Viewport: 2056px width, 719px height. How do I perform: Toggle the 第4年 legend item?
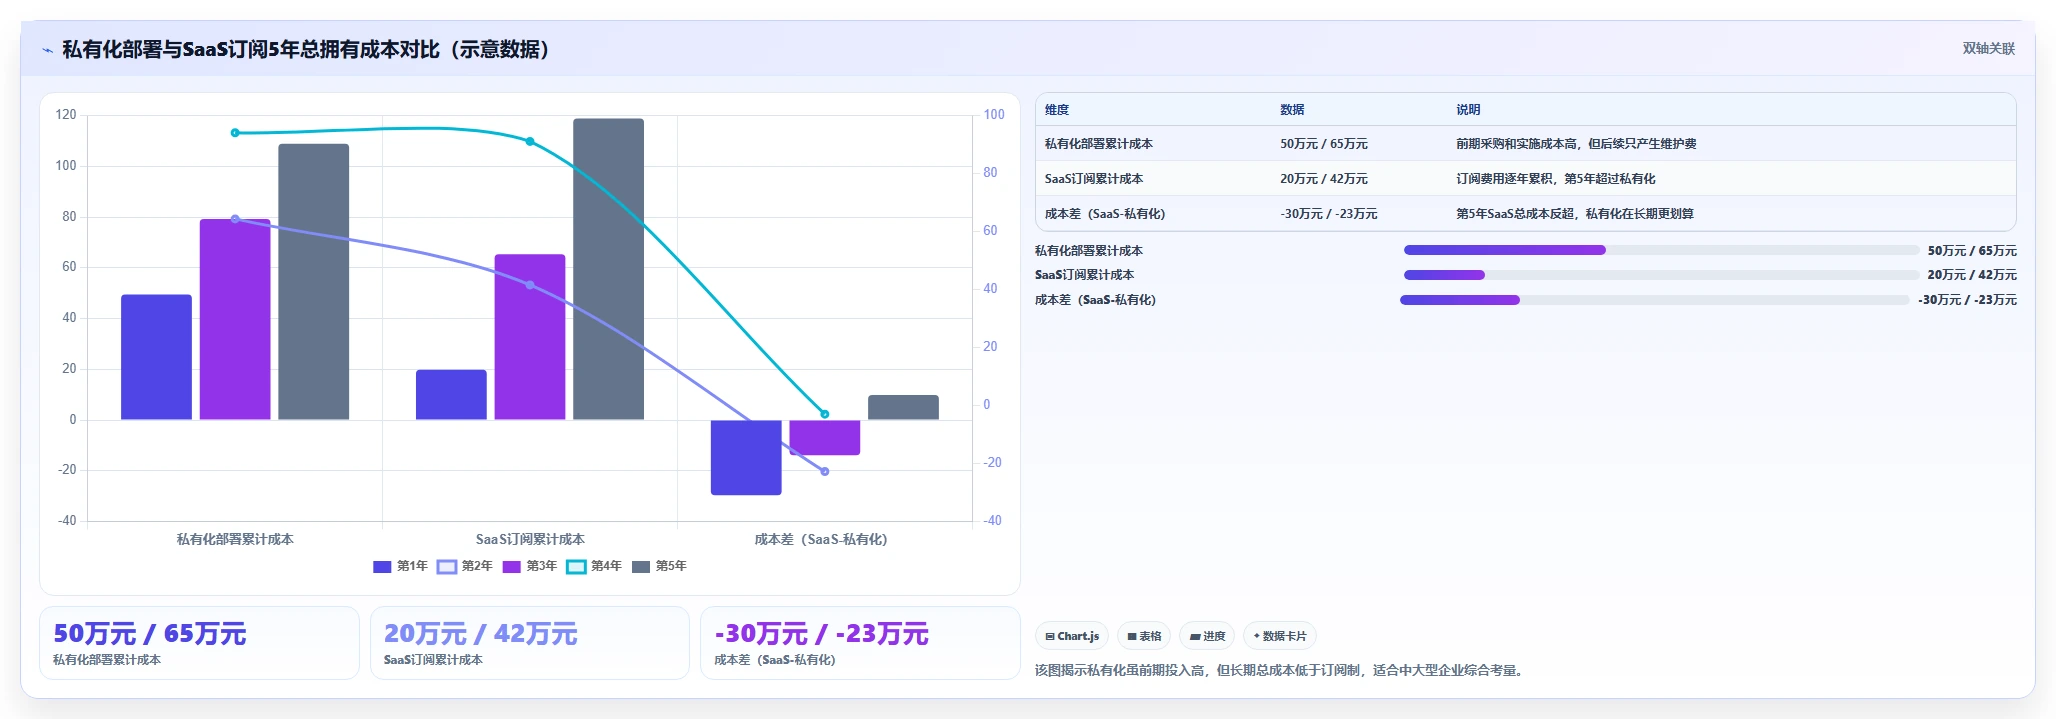point(594,566)
